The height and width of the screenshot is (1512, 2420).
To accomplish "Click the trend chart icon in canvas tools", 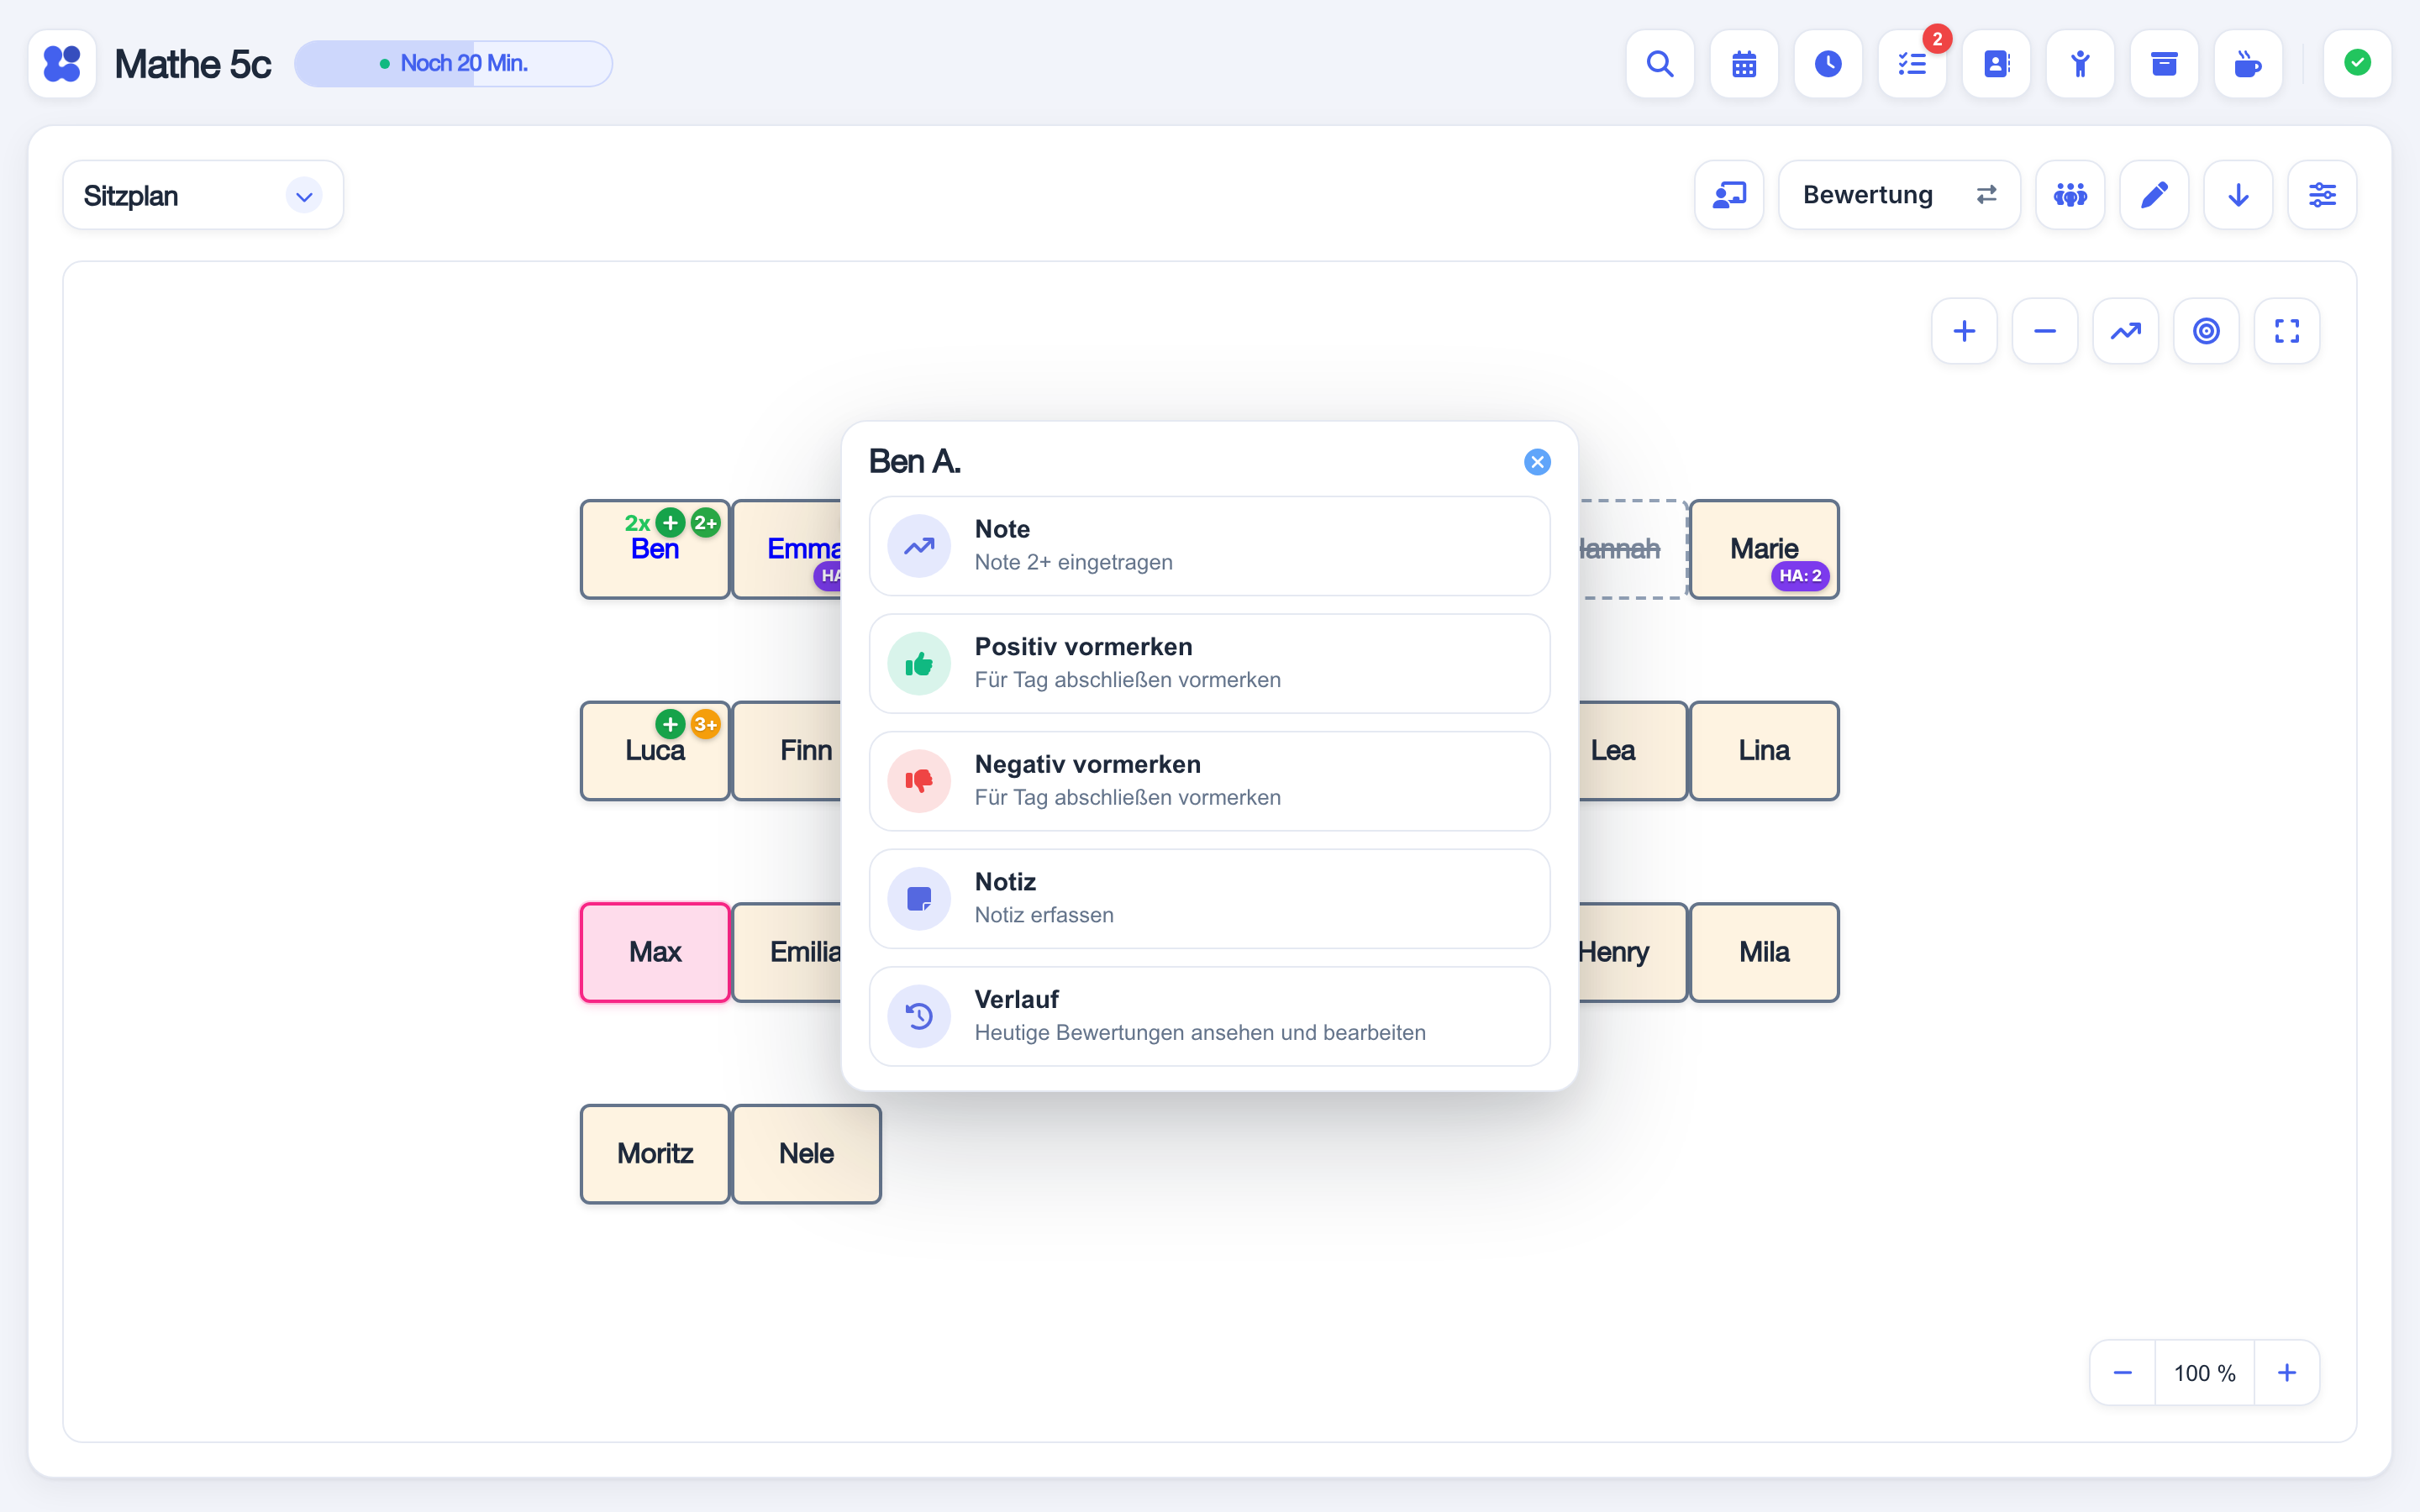I will point(2126,331).
